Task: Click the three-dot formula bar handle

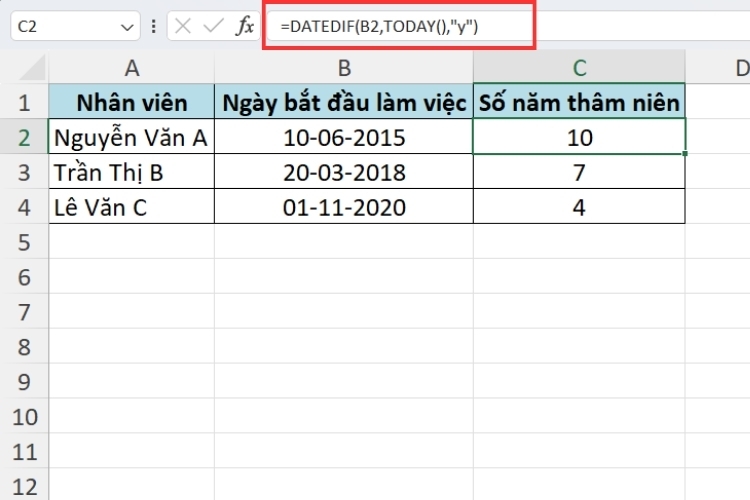Action: [x=154, y=26]
